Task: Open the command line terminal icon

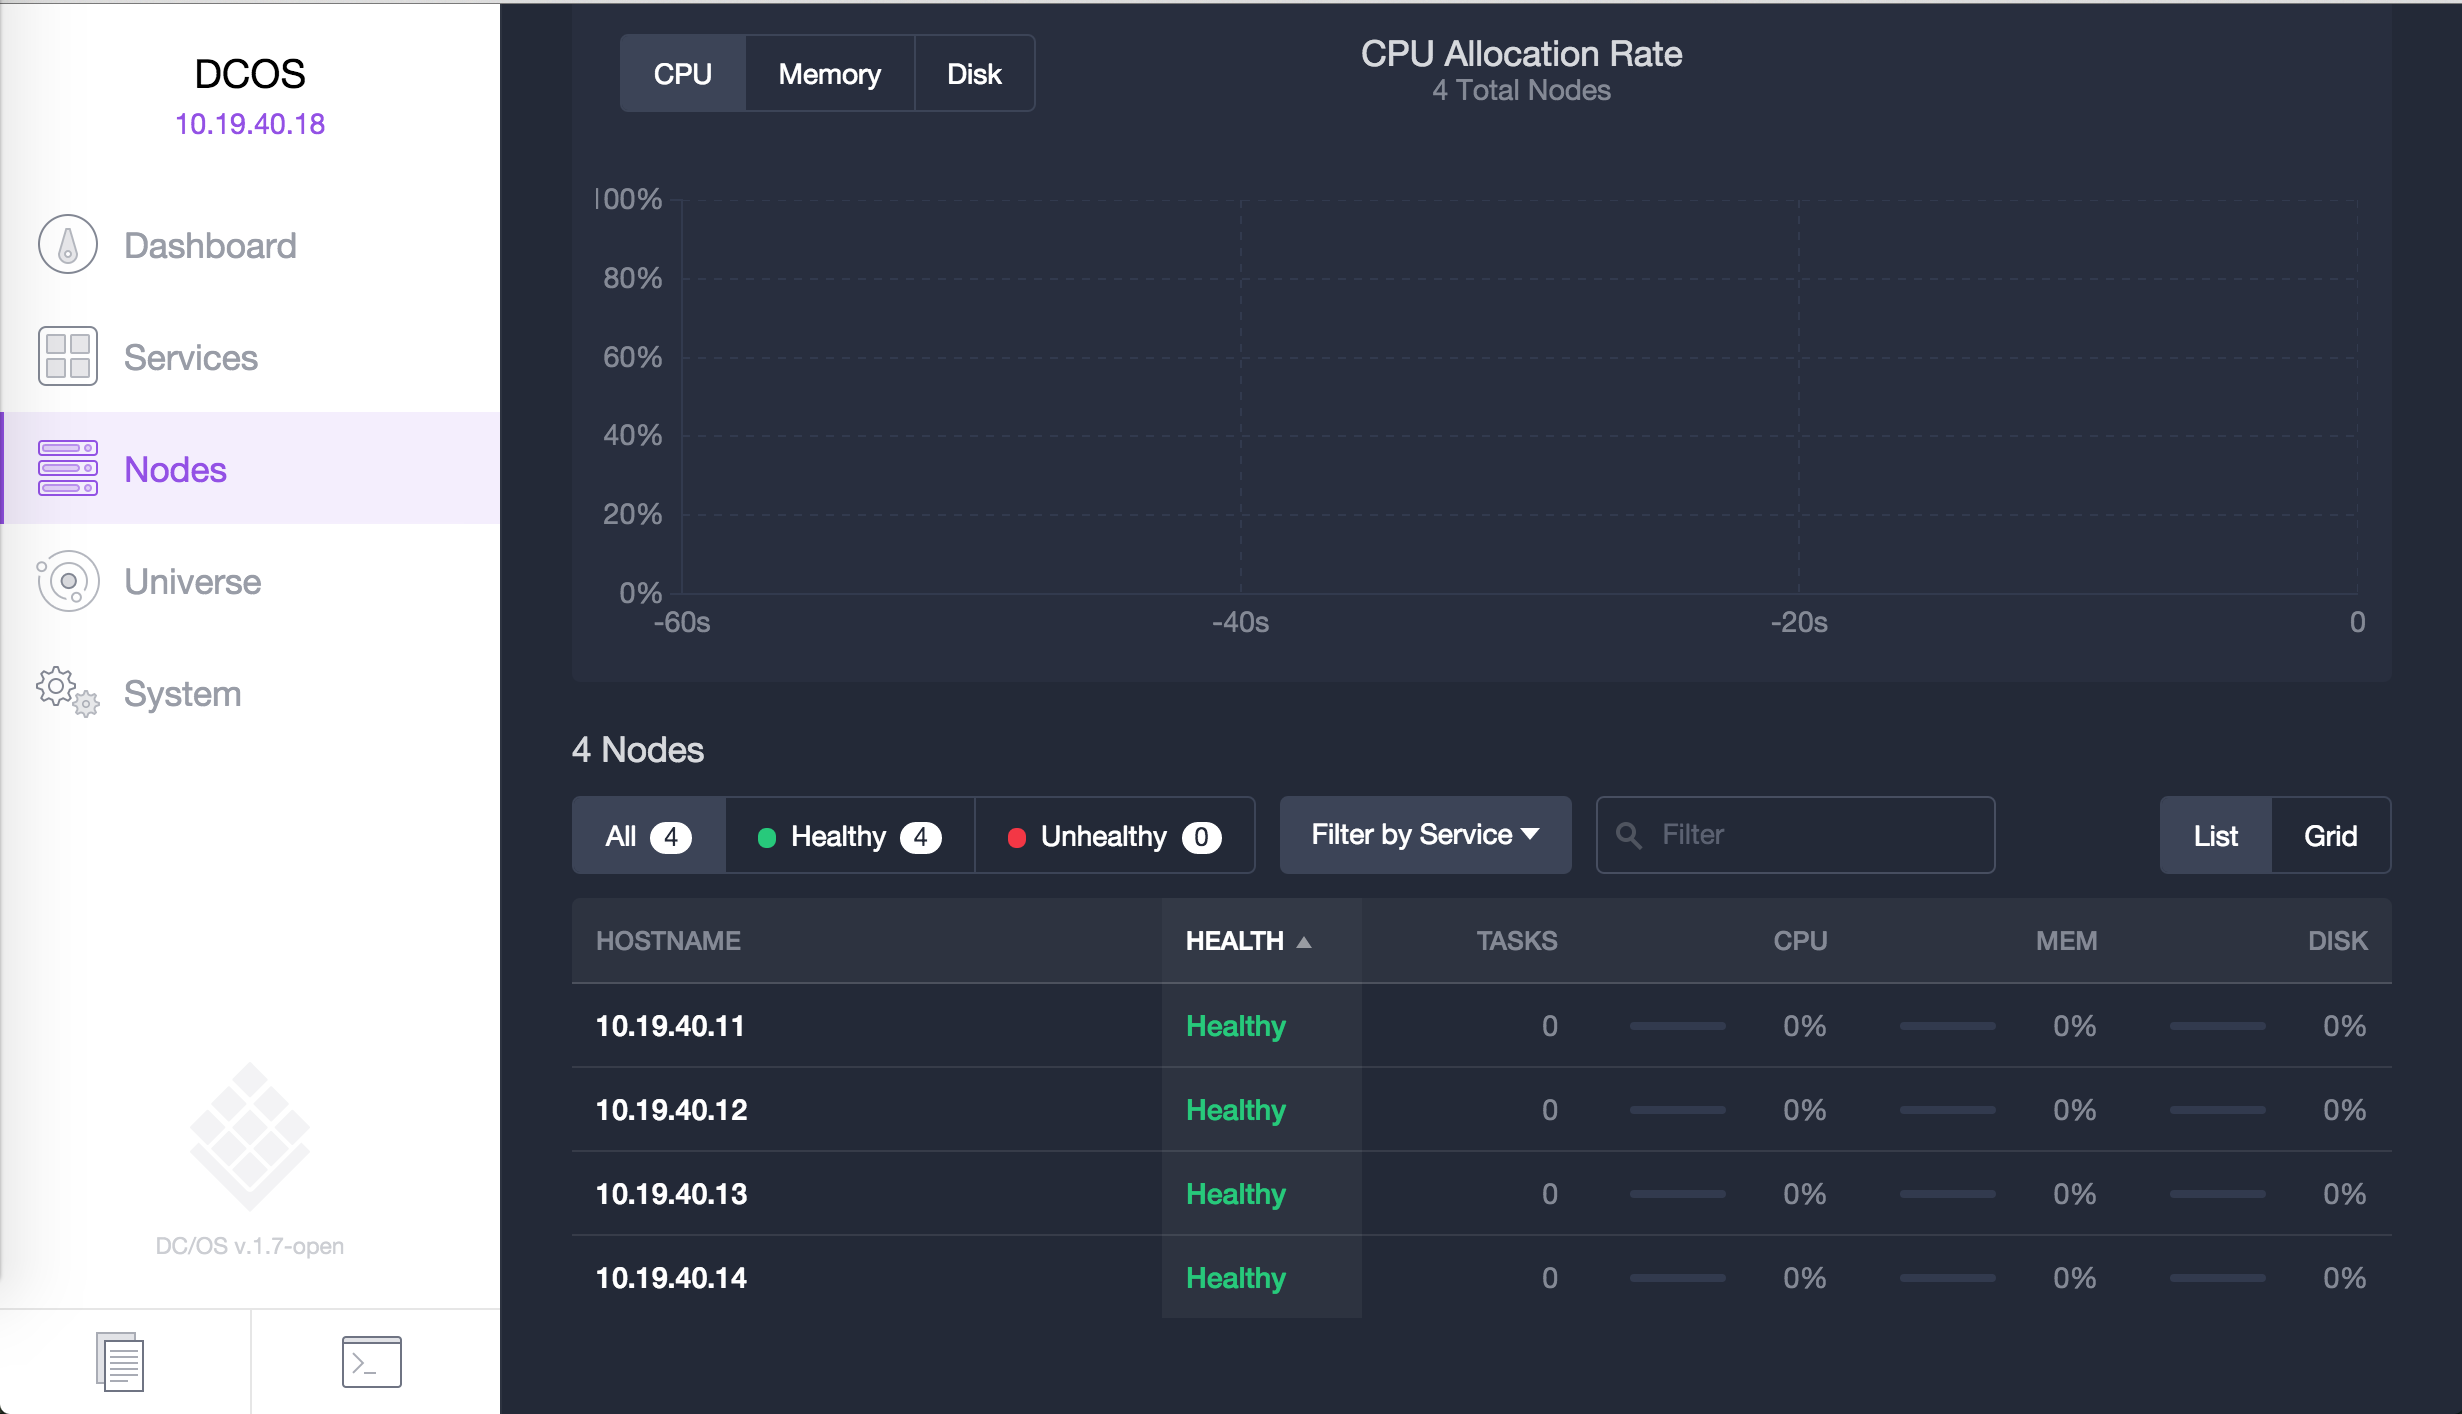Action: coord(371,1361)
